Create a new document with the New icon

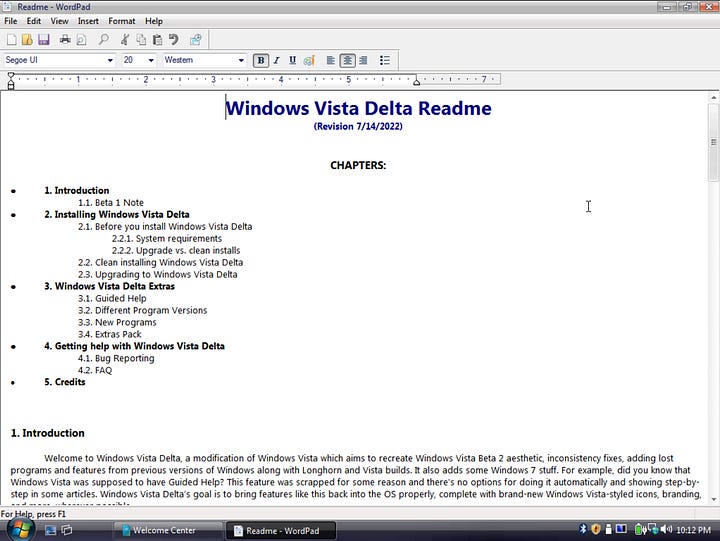(11, 39)
